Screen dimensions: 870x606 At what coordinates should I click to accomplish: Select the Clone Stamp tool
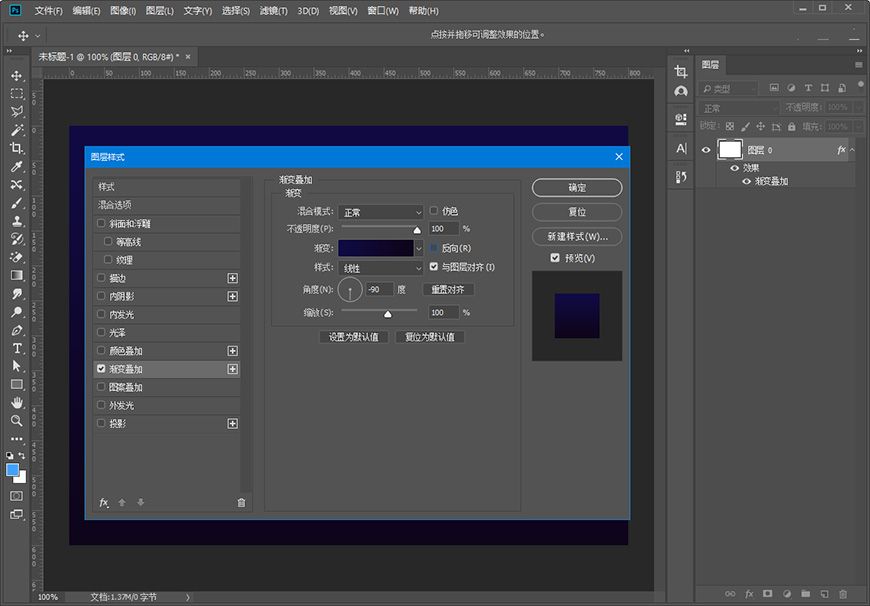pyautogui.click(x=17, y=221)
